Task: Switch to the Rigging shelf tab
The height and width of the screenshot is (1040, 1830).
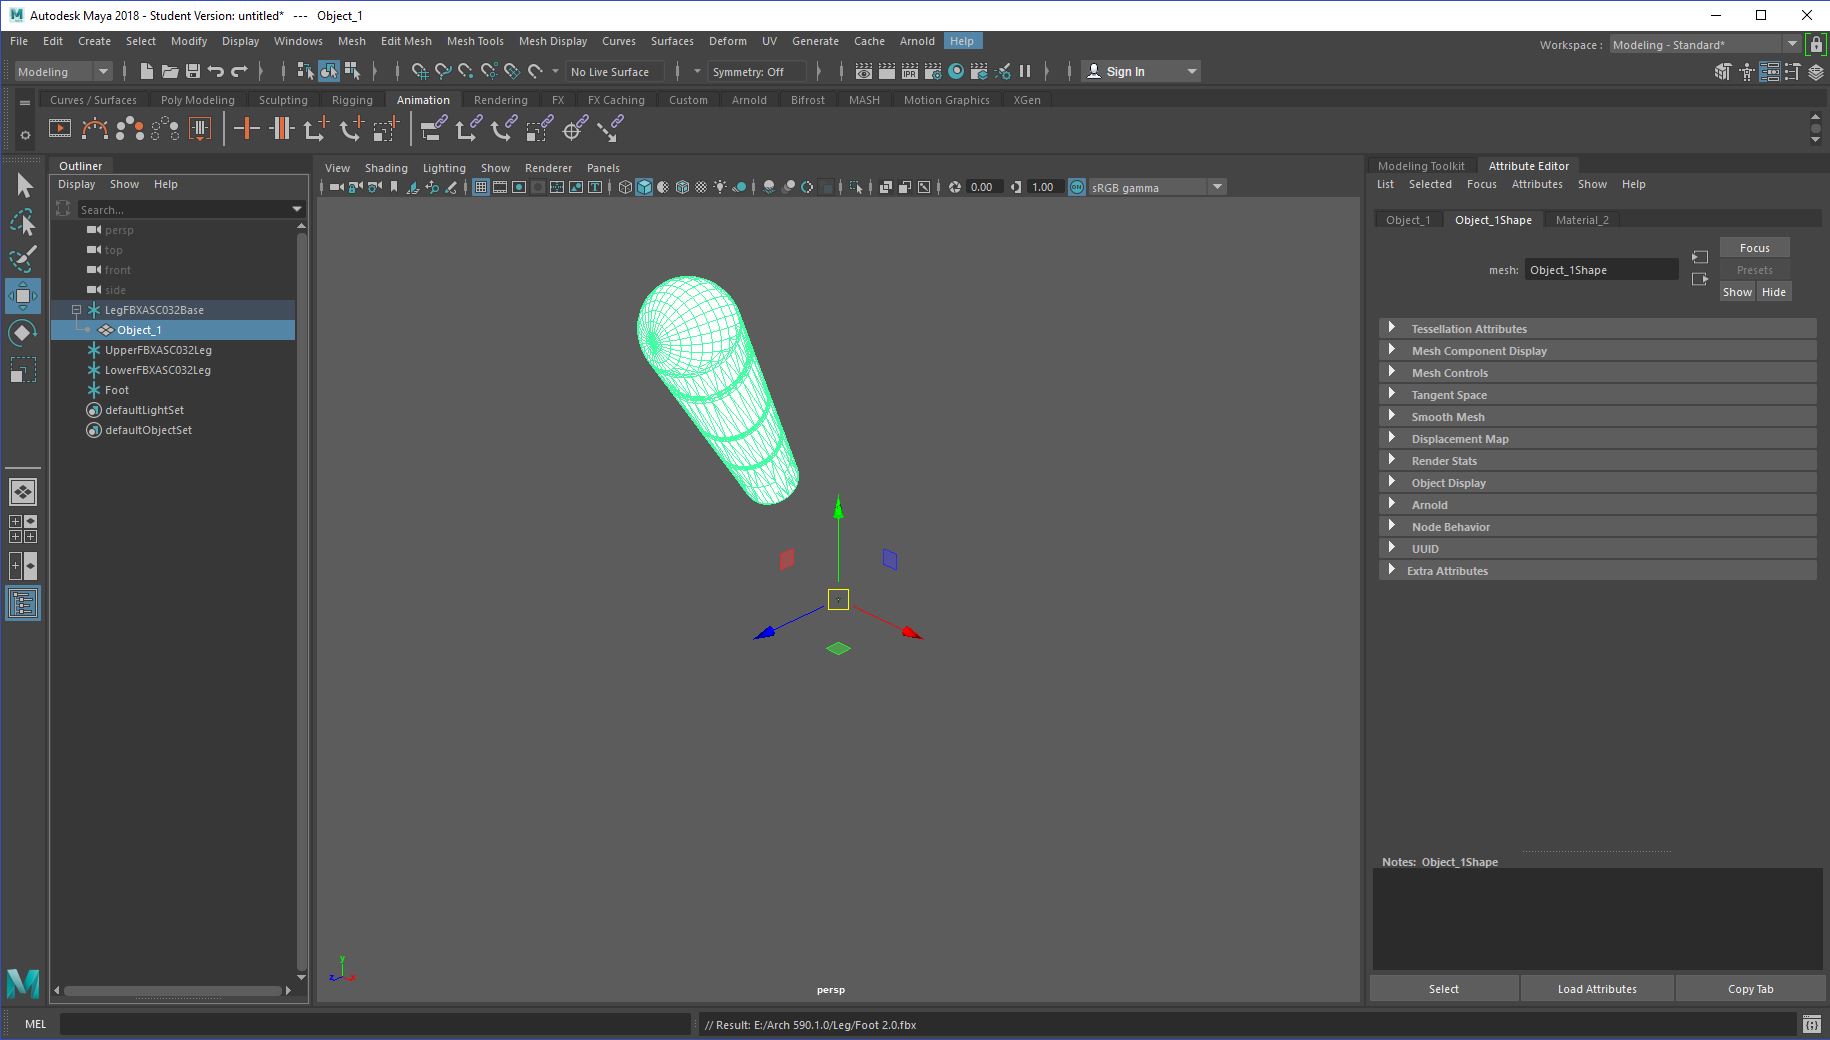Action: pos(352,99)
